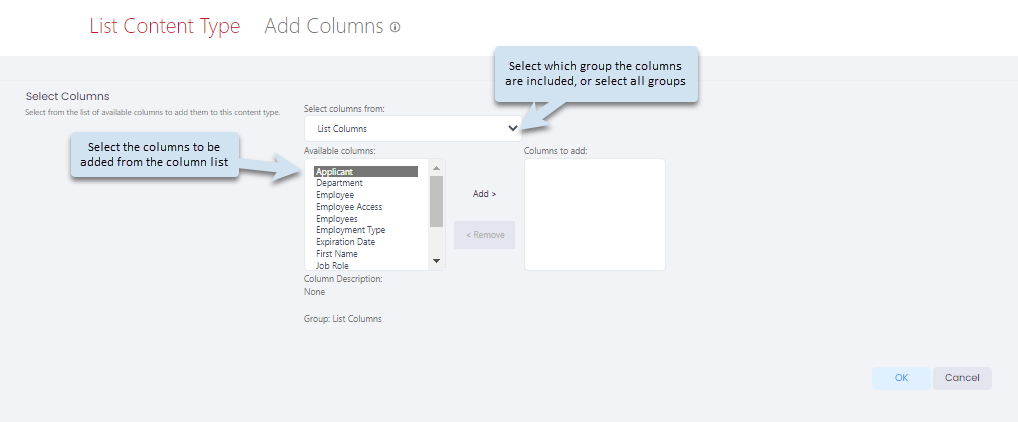
Task: Open the Select columns from dropdown
Action: pyautogui.click(x=413, y=129)
